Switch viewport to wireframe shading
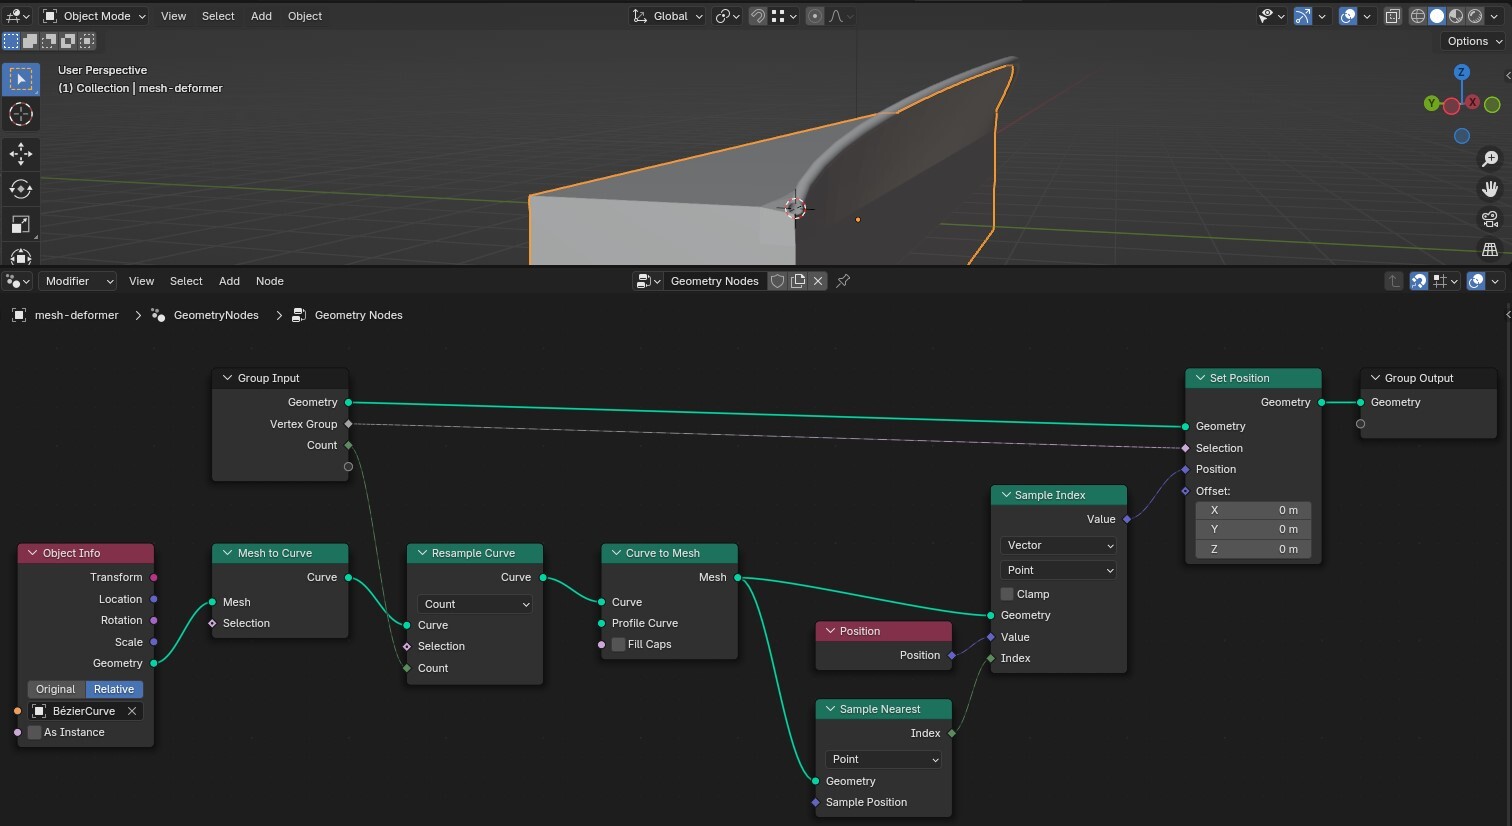 1417,15
